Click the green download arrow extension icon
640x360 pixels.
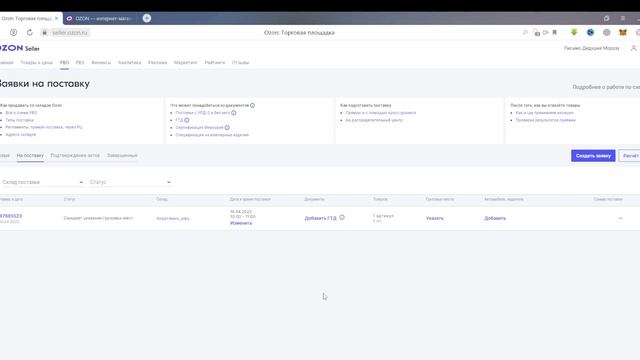tap(574, 32)
